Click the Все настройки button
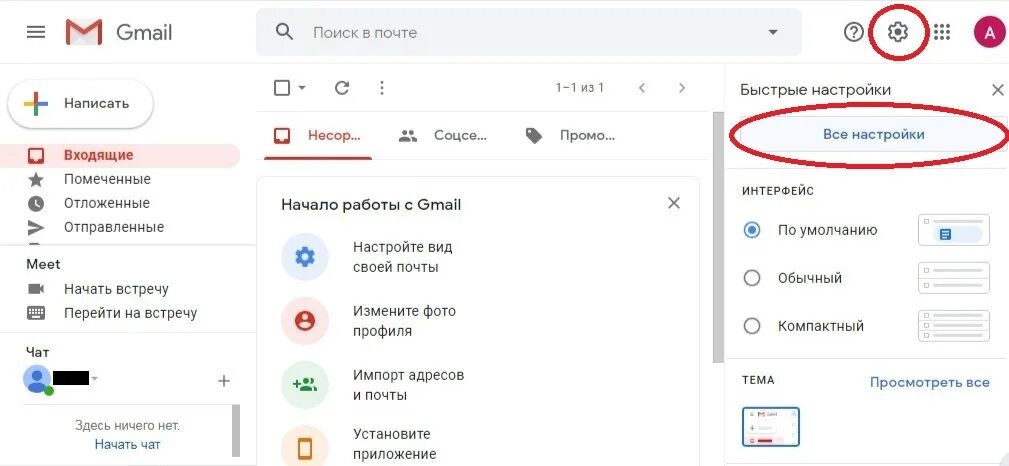The height and width of the screenshot is (466, 1009). tap(873, 135)
